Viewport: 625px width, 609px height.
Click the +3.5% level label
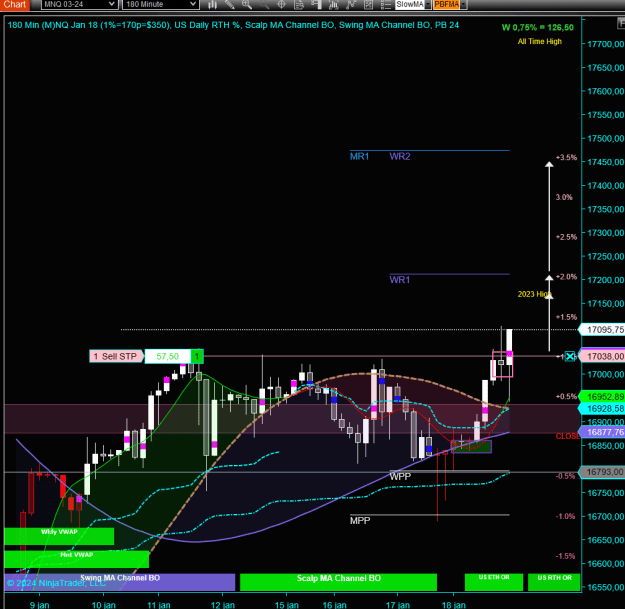[x=566, y=157]
